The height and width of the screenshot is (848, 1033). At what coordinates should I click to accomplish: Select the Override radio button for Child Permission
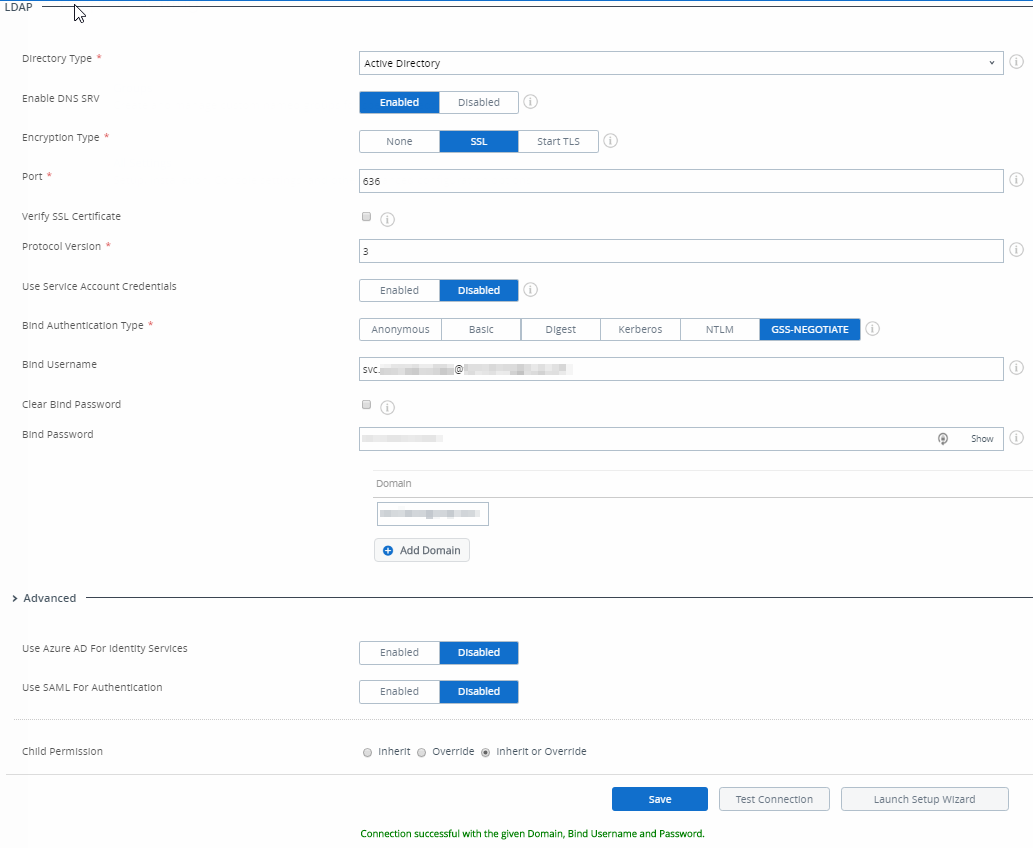pos(421,751)
